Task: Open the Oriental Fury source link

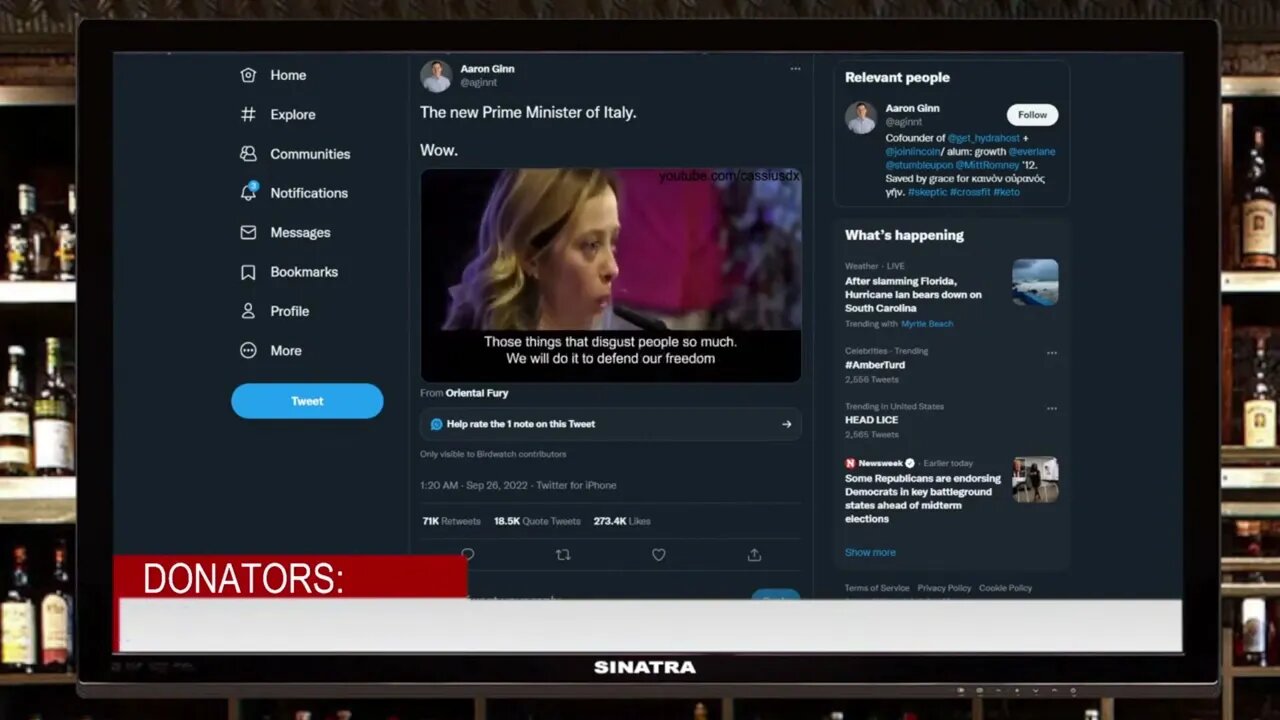Action: (477, 393)
